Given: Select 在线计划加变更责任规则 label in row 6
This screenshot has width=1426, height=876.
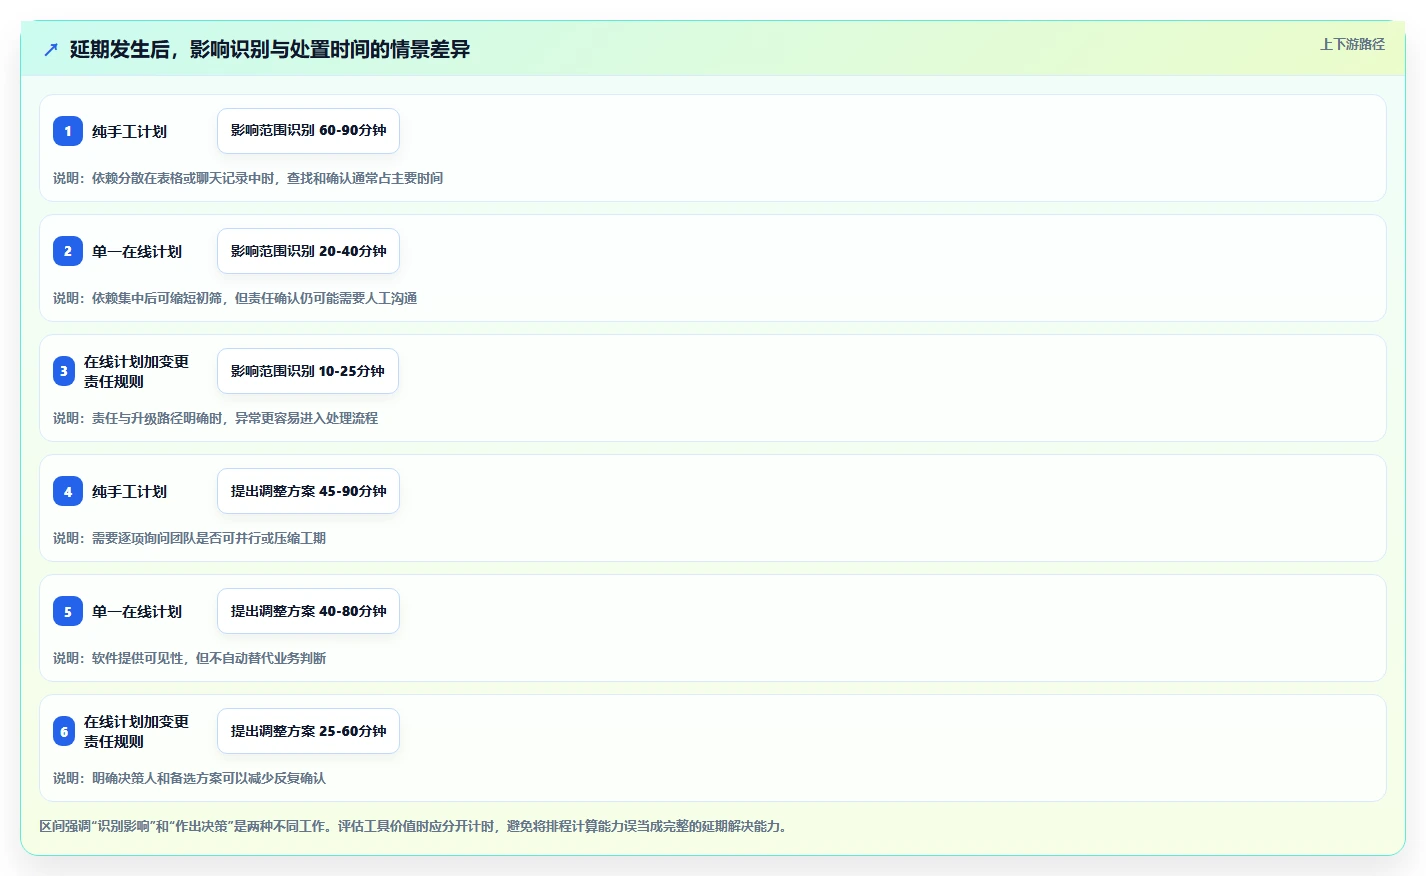Looking at the screenshot, I should [136, 731].
